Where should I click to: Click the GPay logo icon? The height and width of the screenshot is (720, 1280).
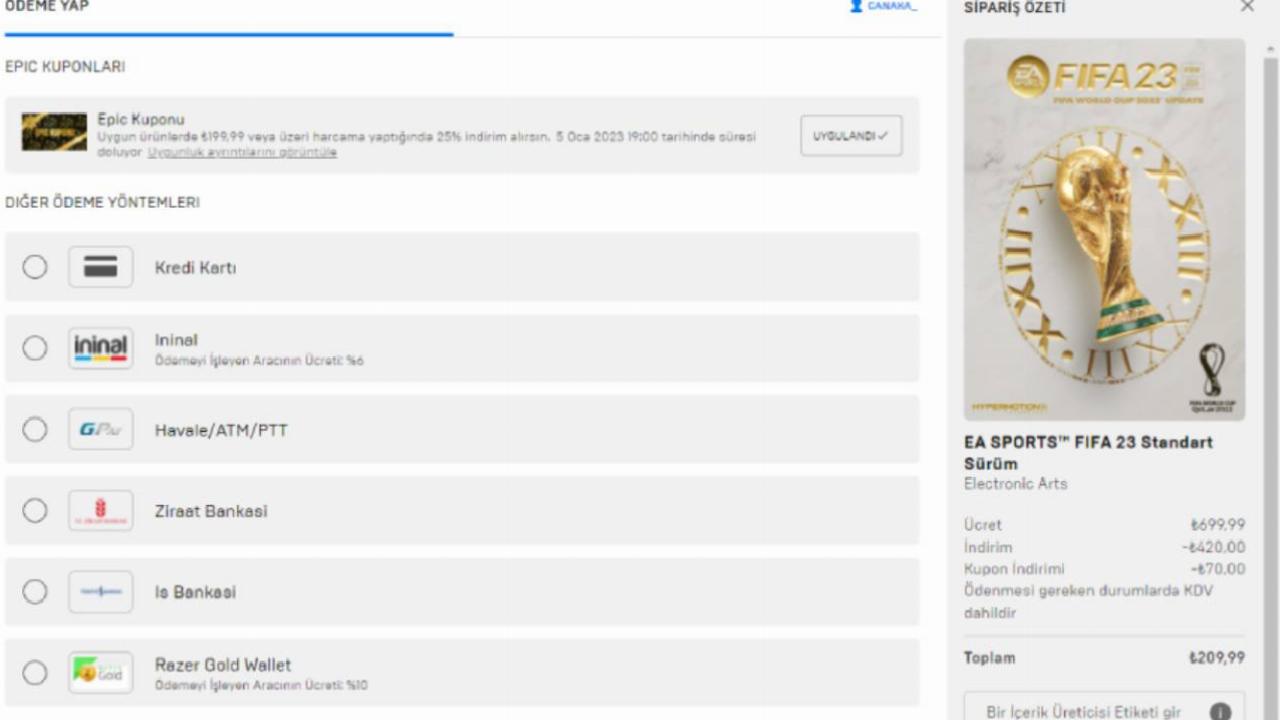tap(101, 429)
